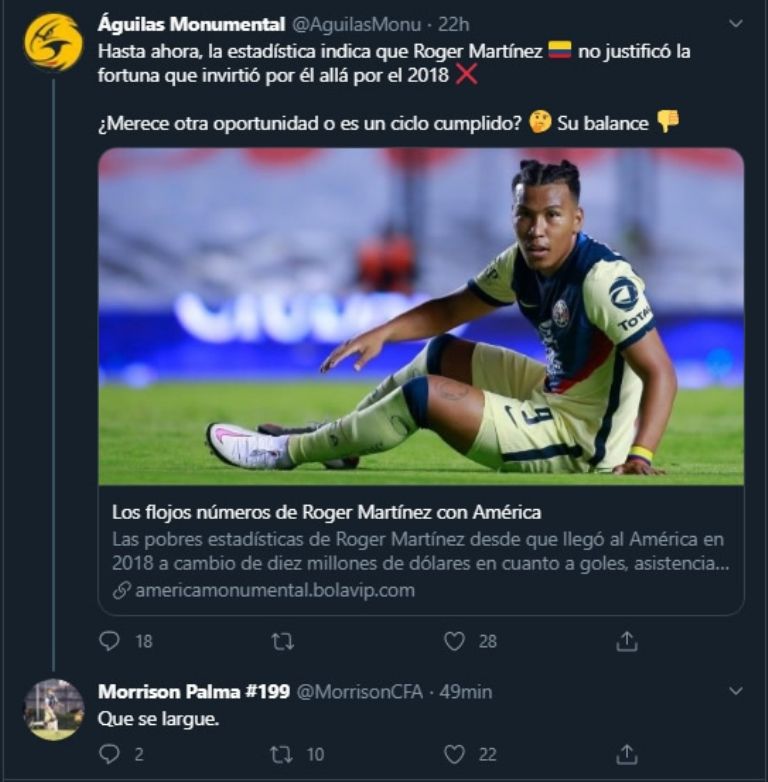Like Morrison Palma's reply
The image size is (768, 782).
(455, 754)
